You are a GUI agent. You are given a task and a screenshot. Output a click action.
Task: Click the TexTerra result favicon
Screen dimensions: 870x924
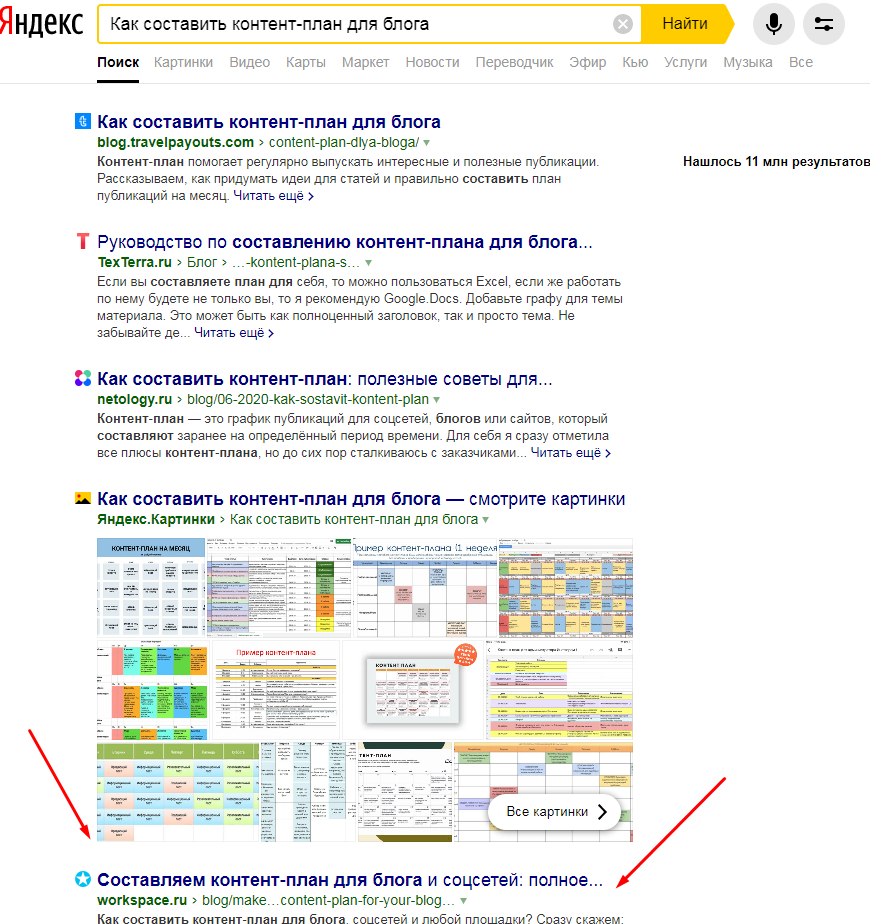point(83,241)
